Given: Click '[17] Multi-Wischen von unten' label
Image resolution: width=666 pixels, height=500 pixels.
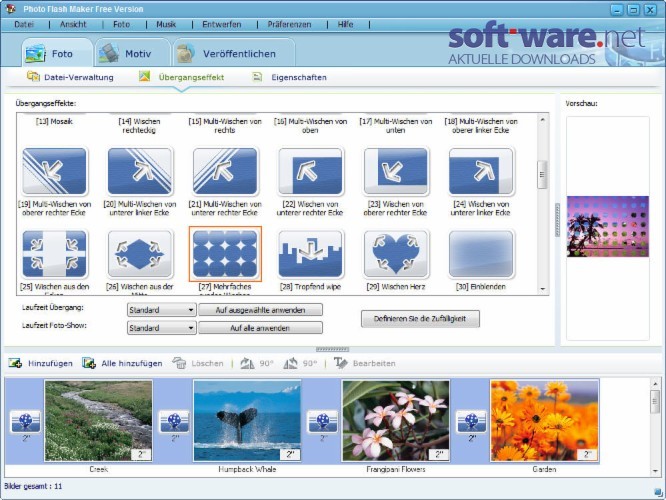Looking at the screenshot, I should [396, 126].
